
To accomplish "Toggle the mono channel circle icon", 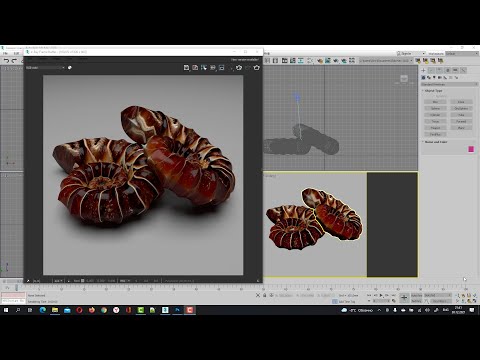I will [x=70, y=68].
